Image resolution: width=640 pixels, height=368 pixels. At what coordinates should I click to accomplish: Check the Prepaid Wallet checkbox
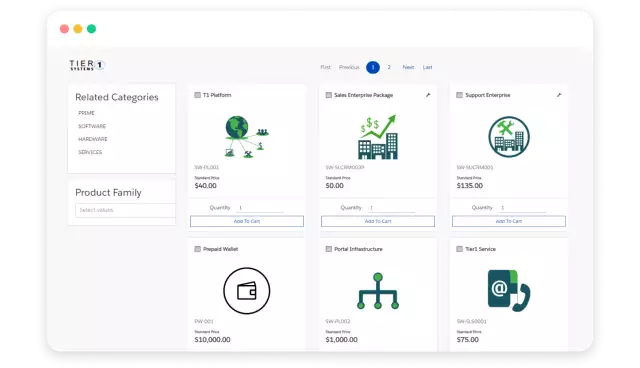click(198, 249)
